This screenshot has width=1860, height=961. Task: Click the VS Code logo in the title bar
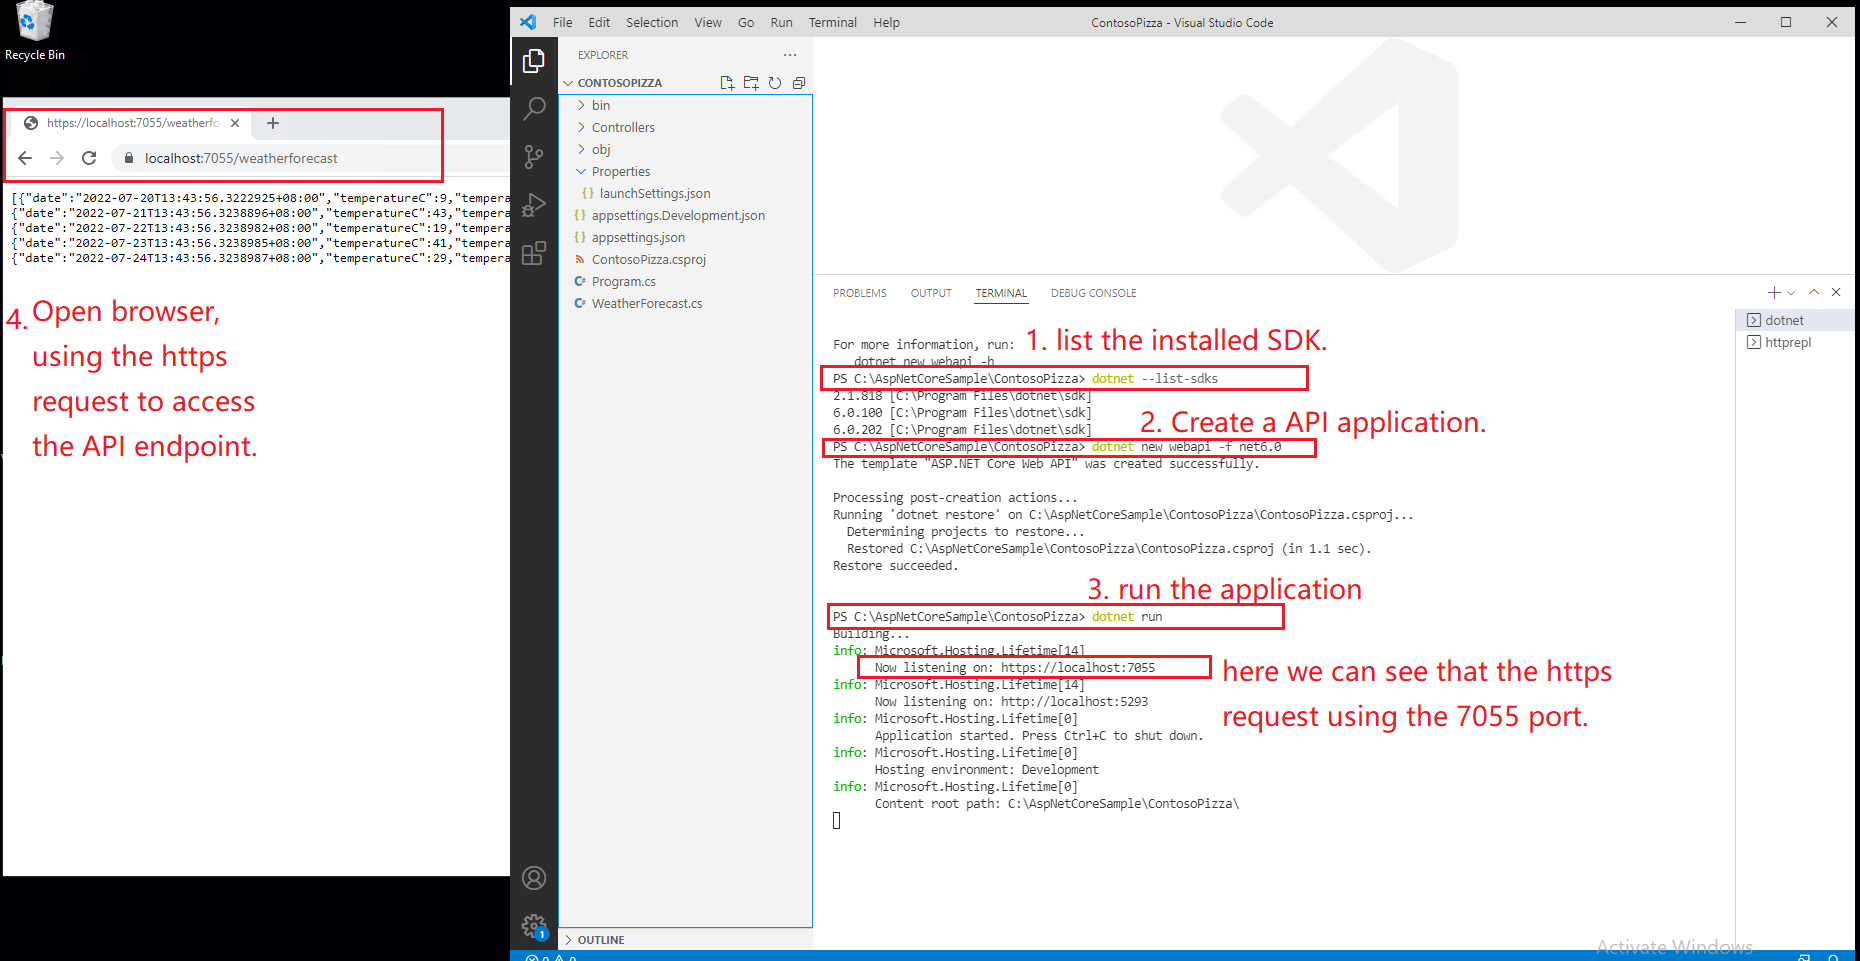click(528, 22)
